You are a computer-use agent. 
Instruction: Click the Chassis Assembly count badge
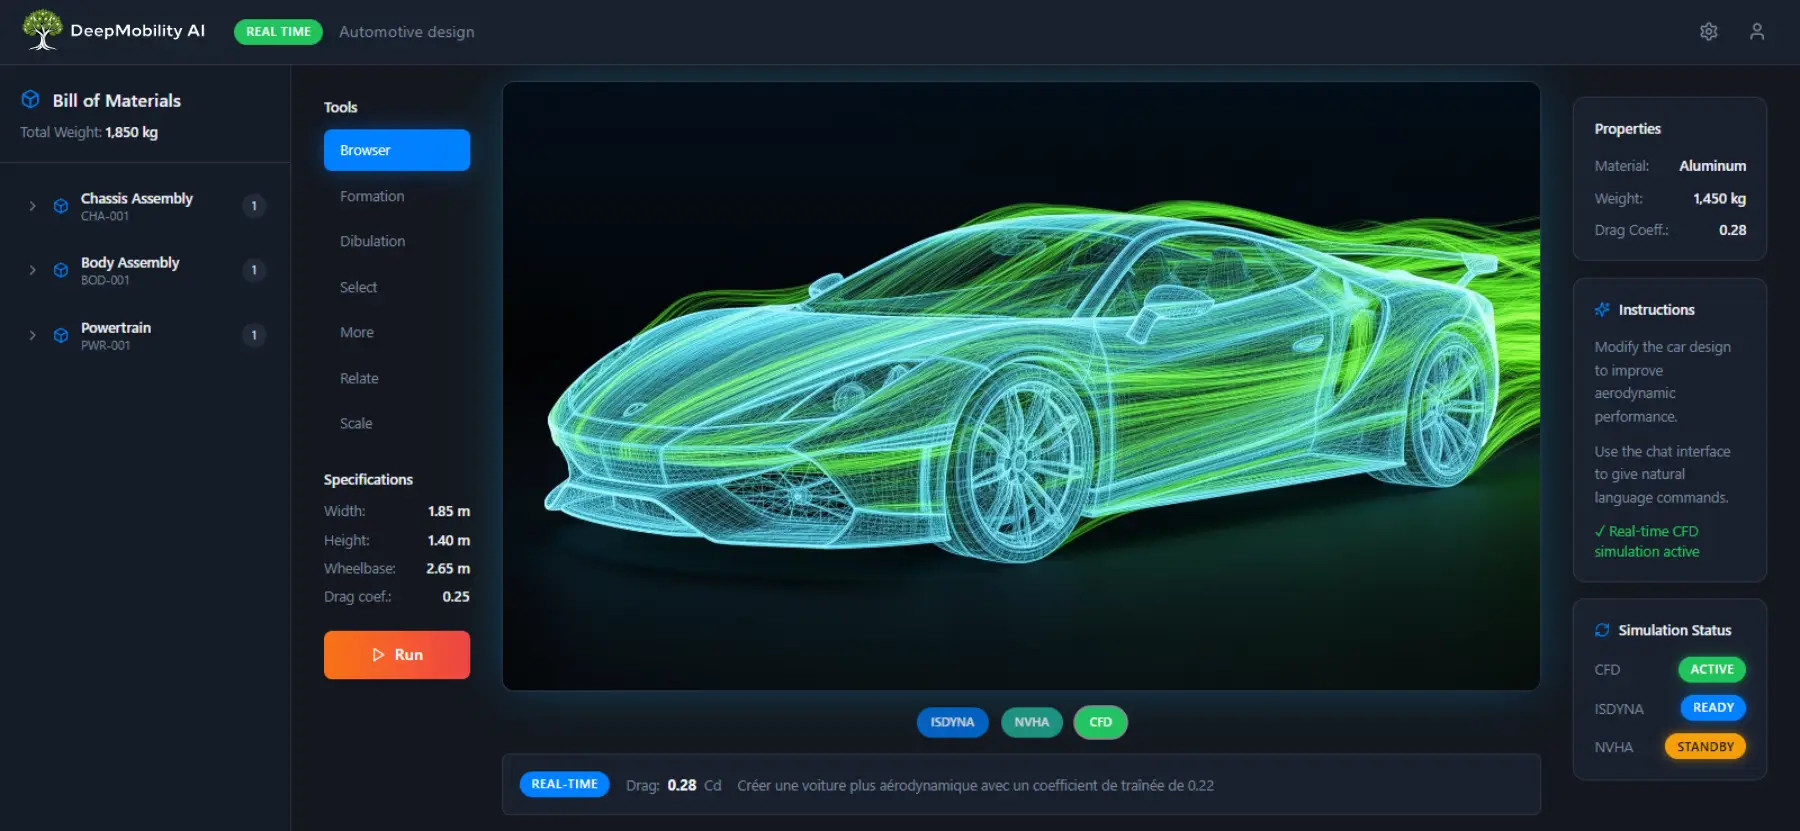(x=254, y=206)
